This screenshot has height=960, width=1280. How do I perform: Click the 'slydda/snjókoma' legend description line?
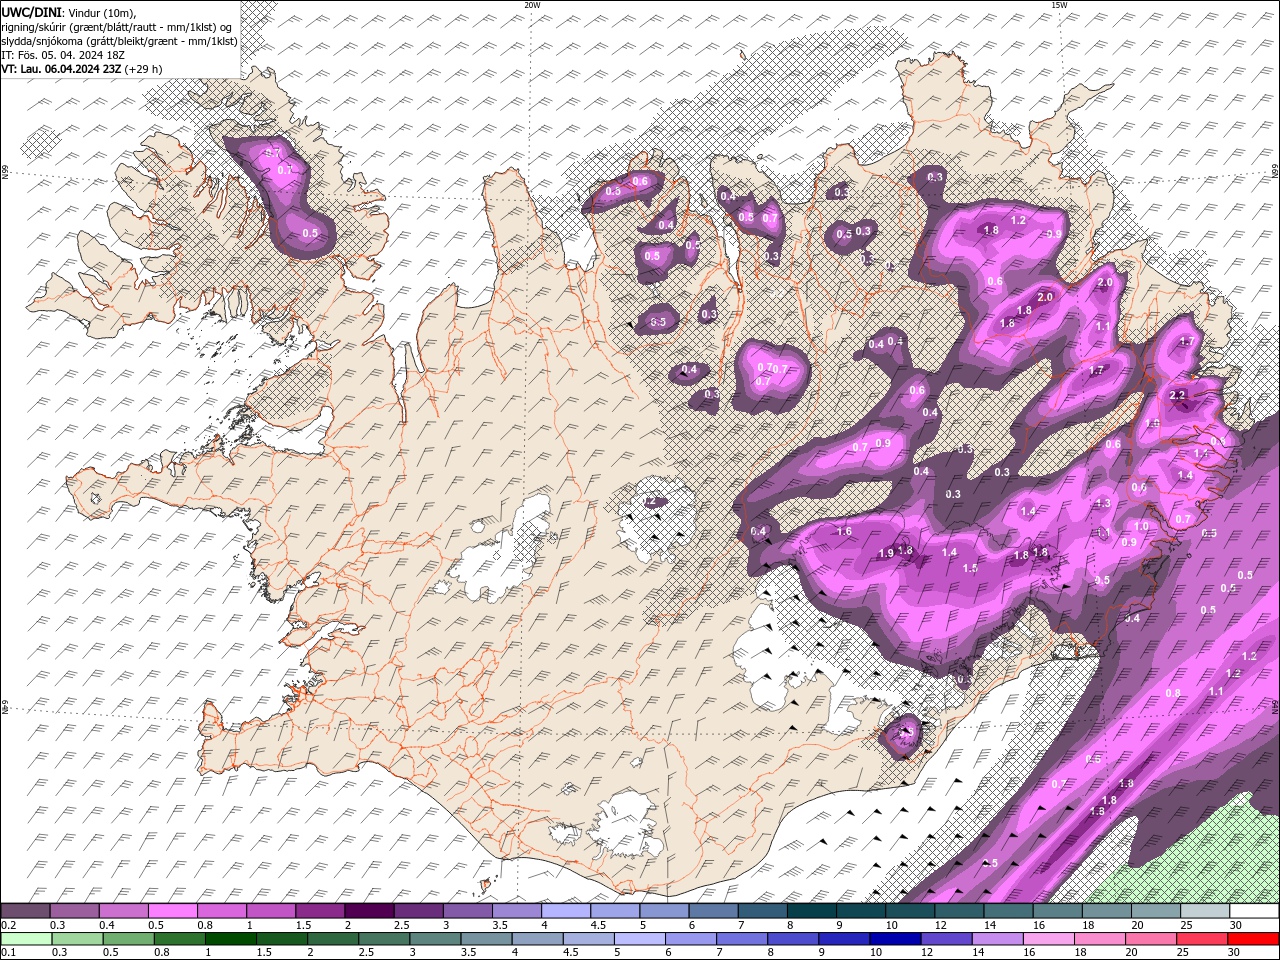click(x=120, y=41)
